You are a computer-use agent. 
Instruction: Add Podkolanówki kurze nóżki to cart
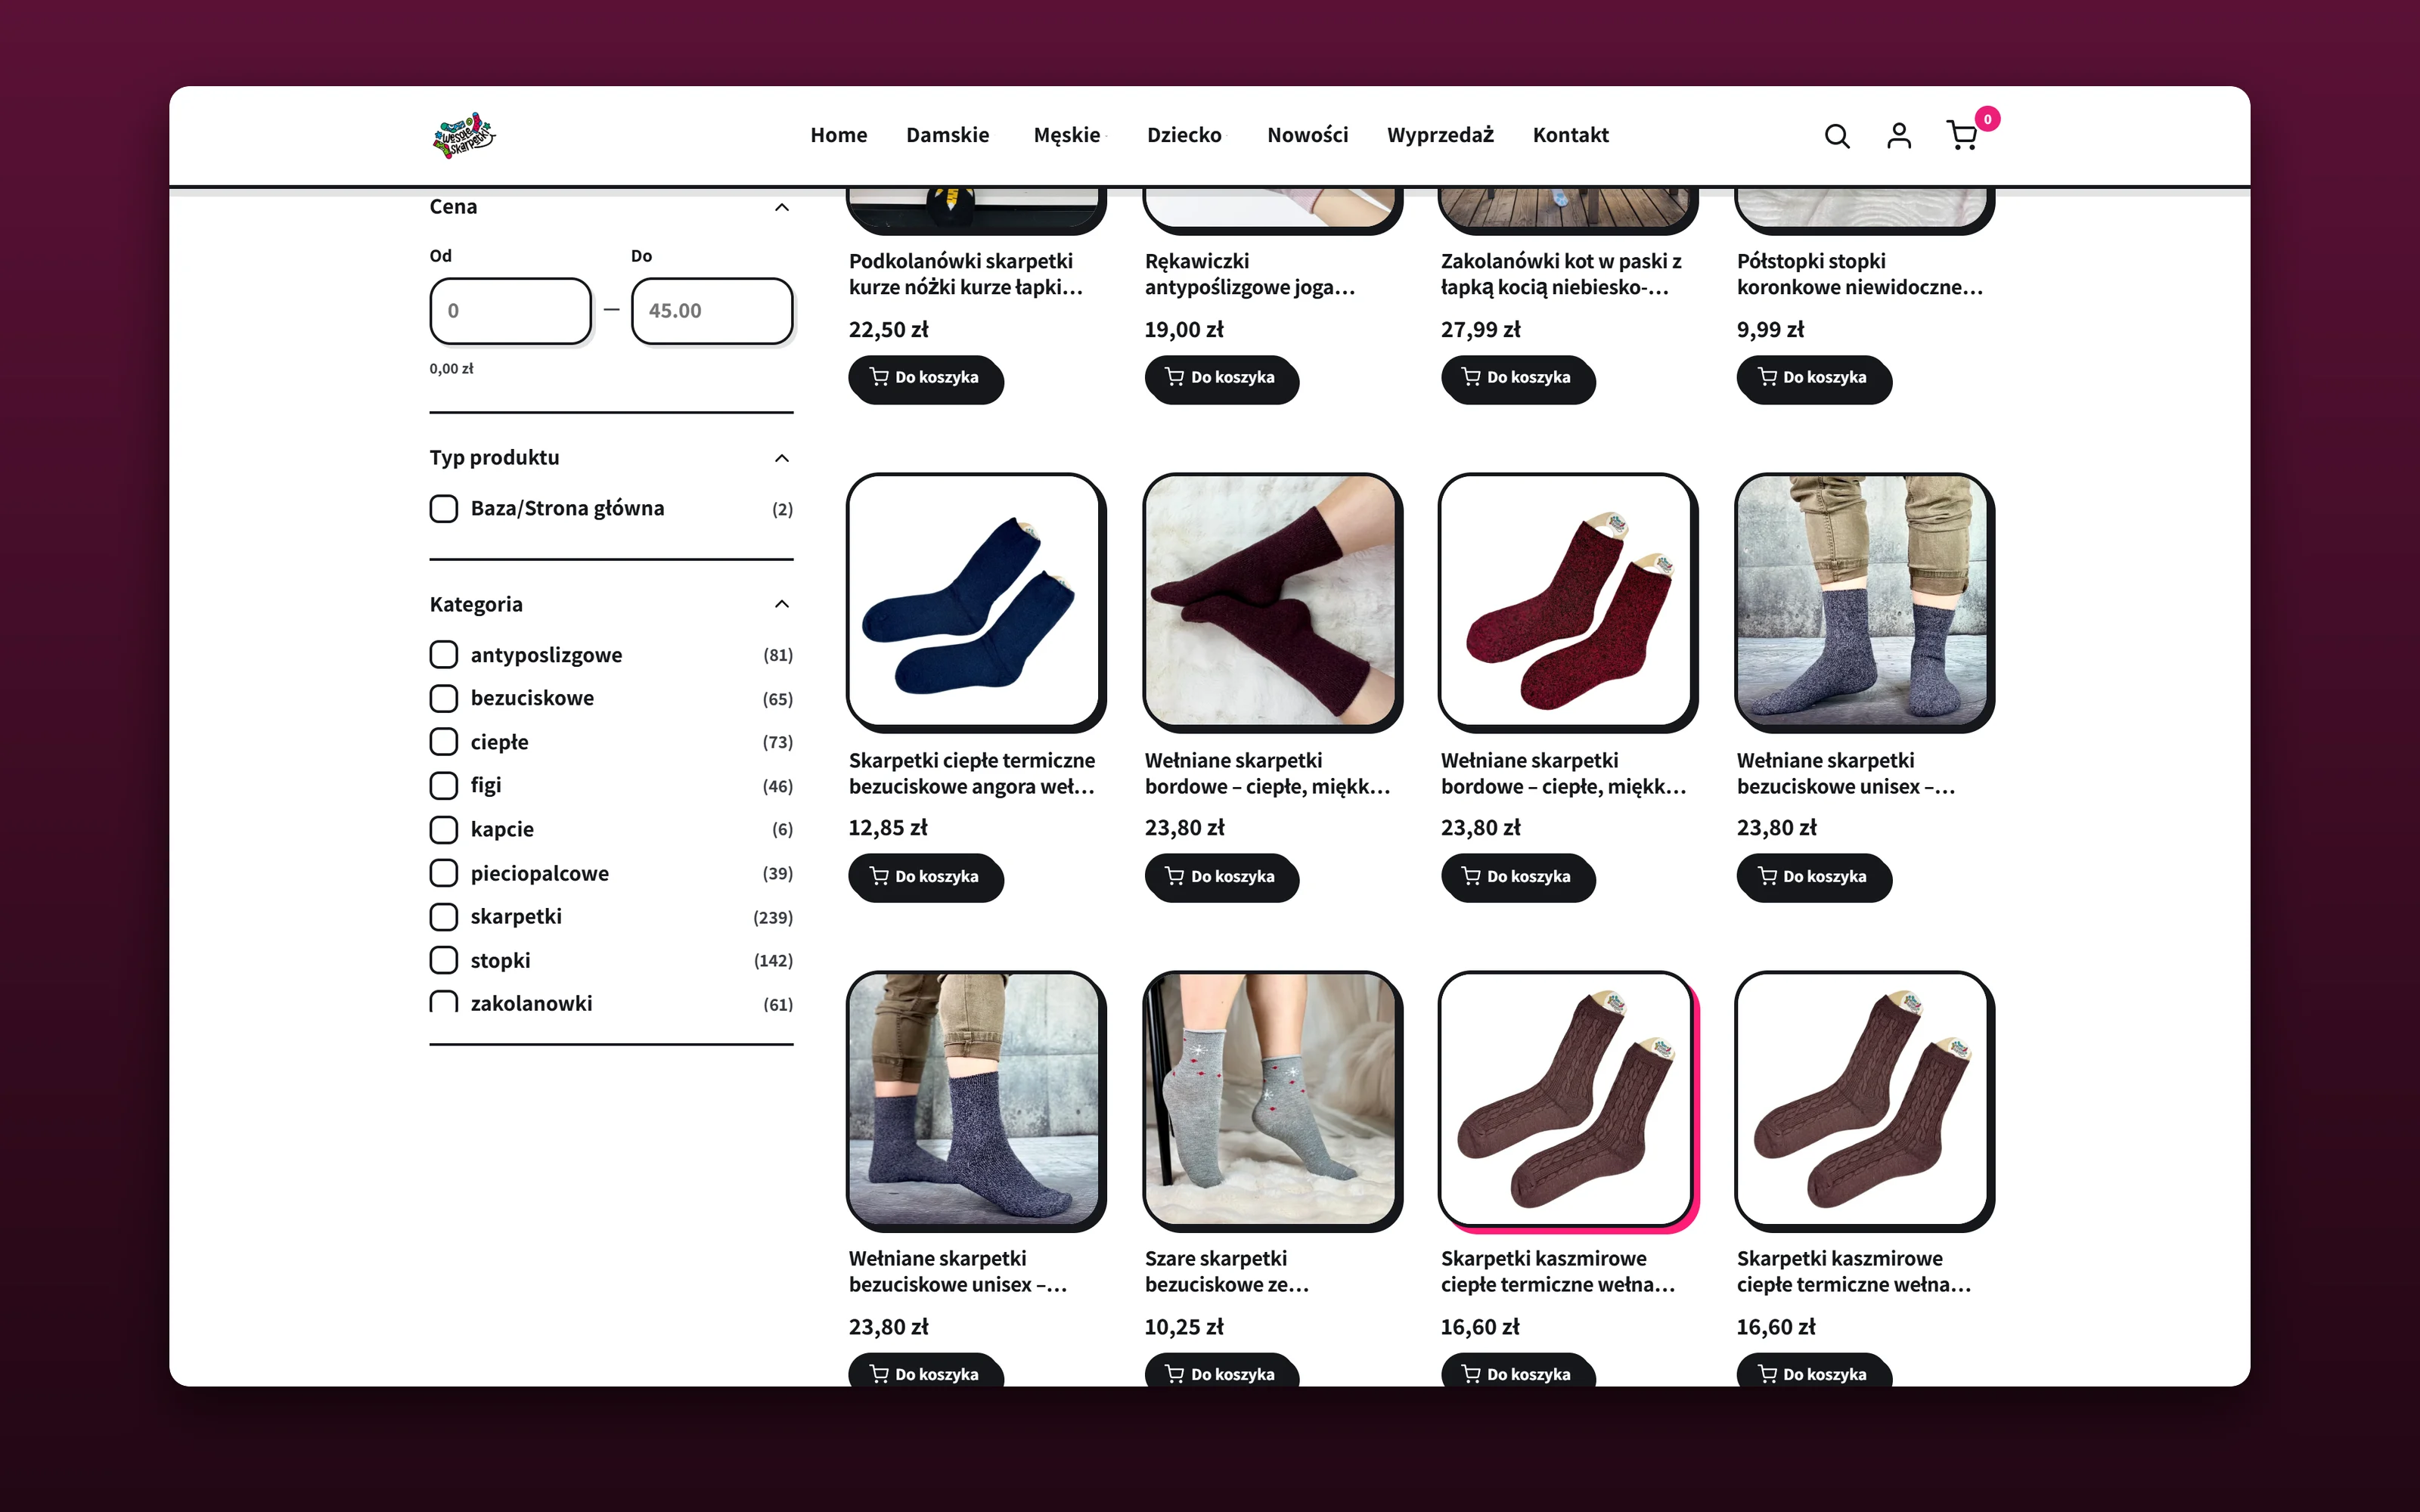coord(925,378)
